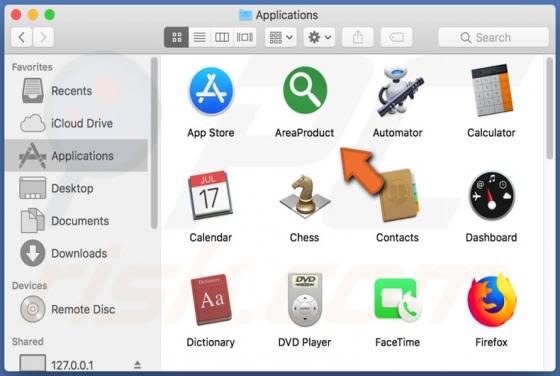The image size is (560, 376).
Task: Select the Dashboard app icon
Action: (x=491, y=196)
